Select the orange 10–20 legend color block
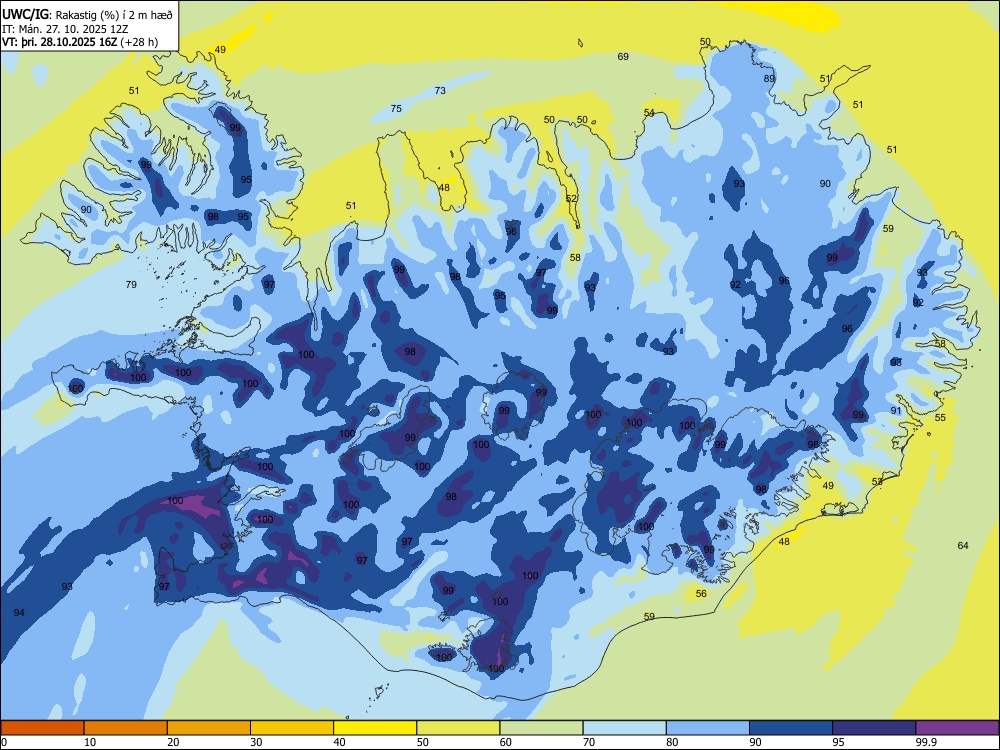This screenshot has height=750, width=1000. coord(126,728)
